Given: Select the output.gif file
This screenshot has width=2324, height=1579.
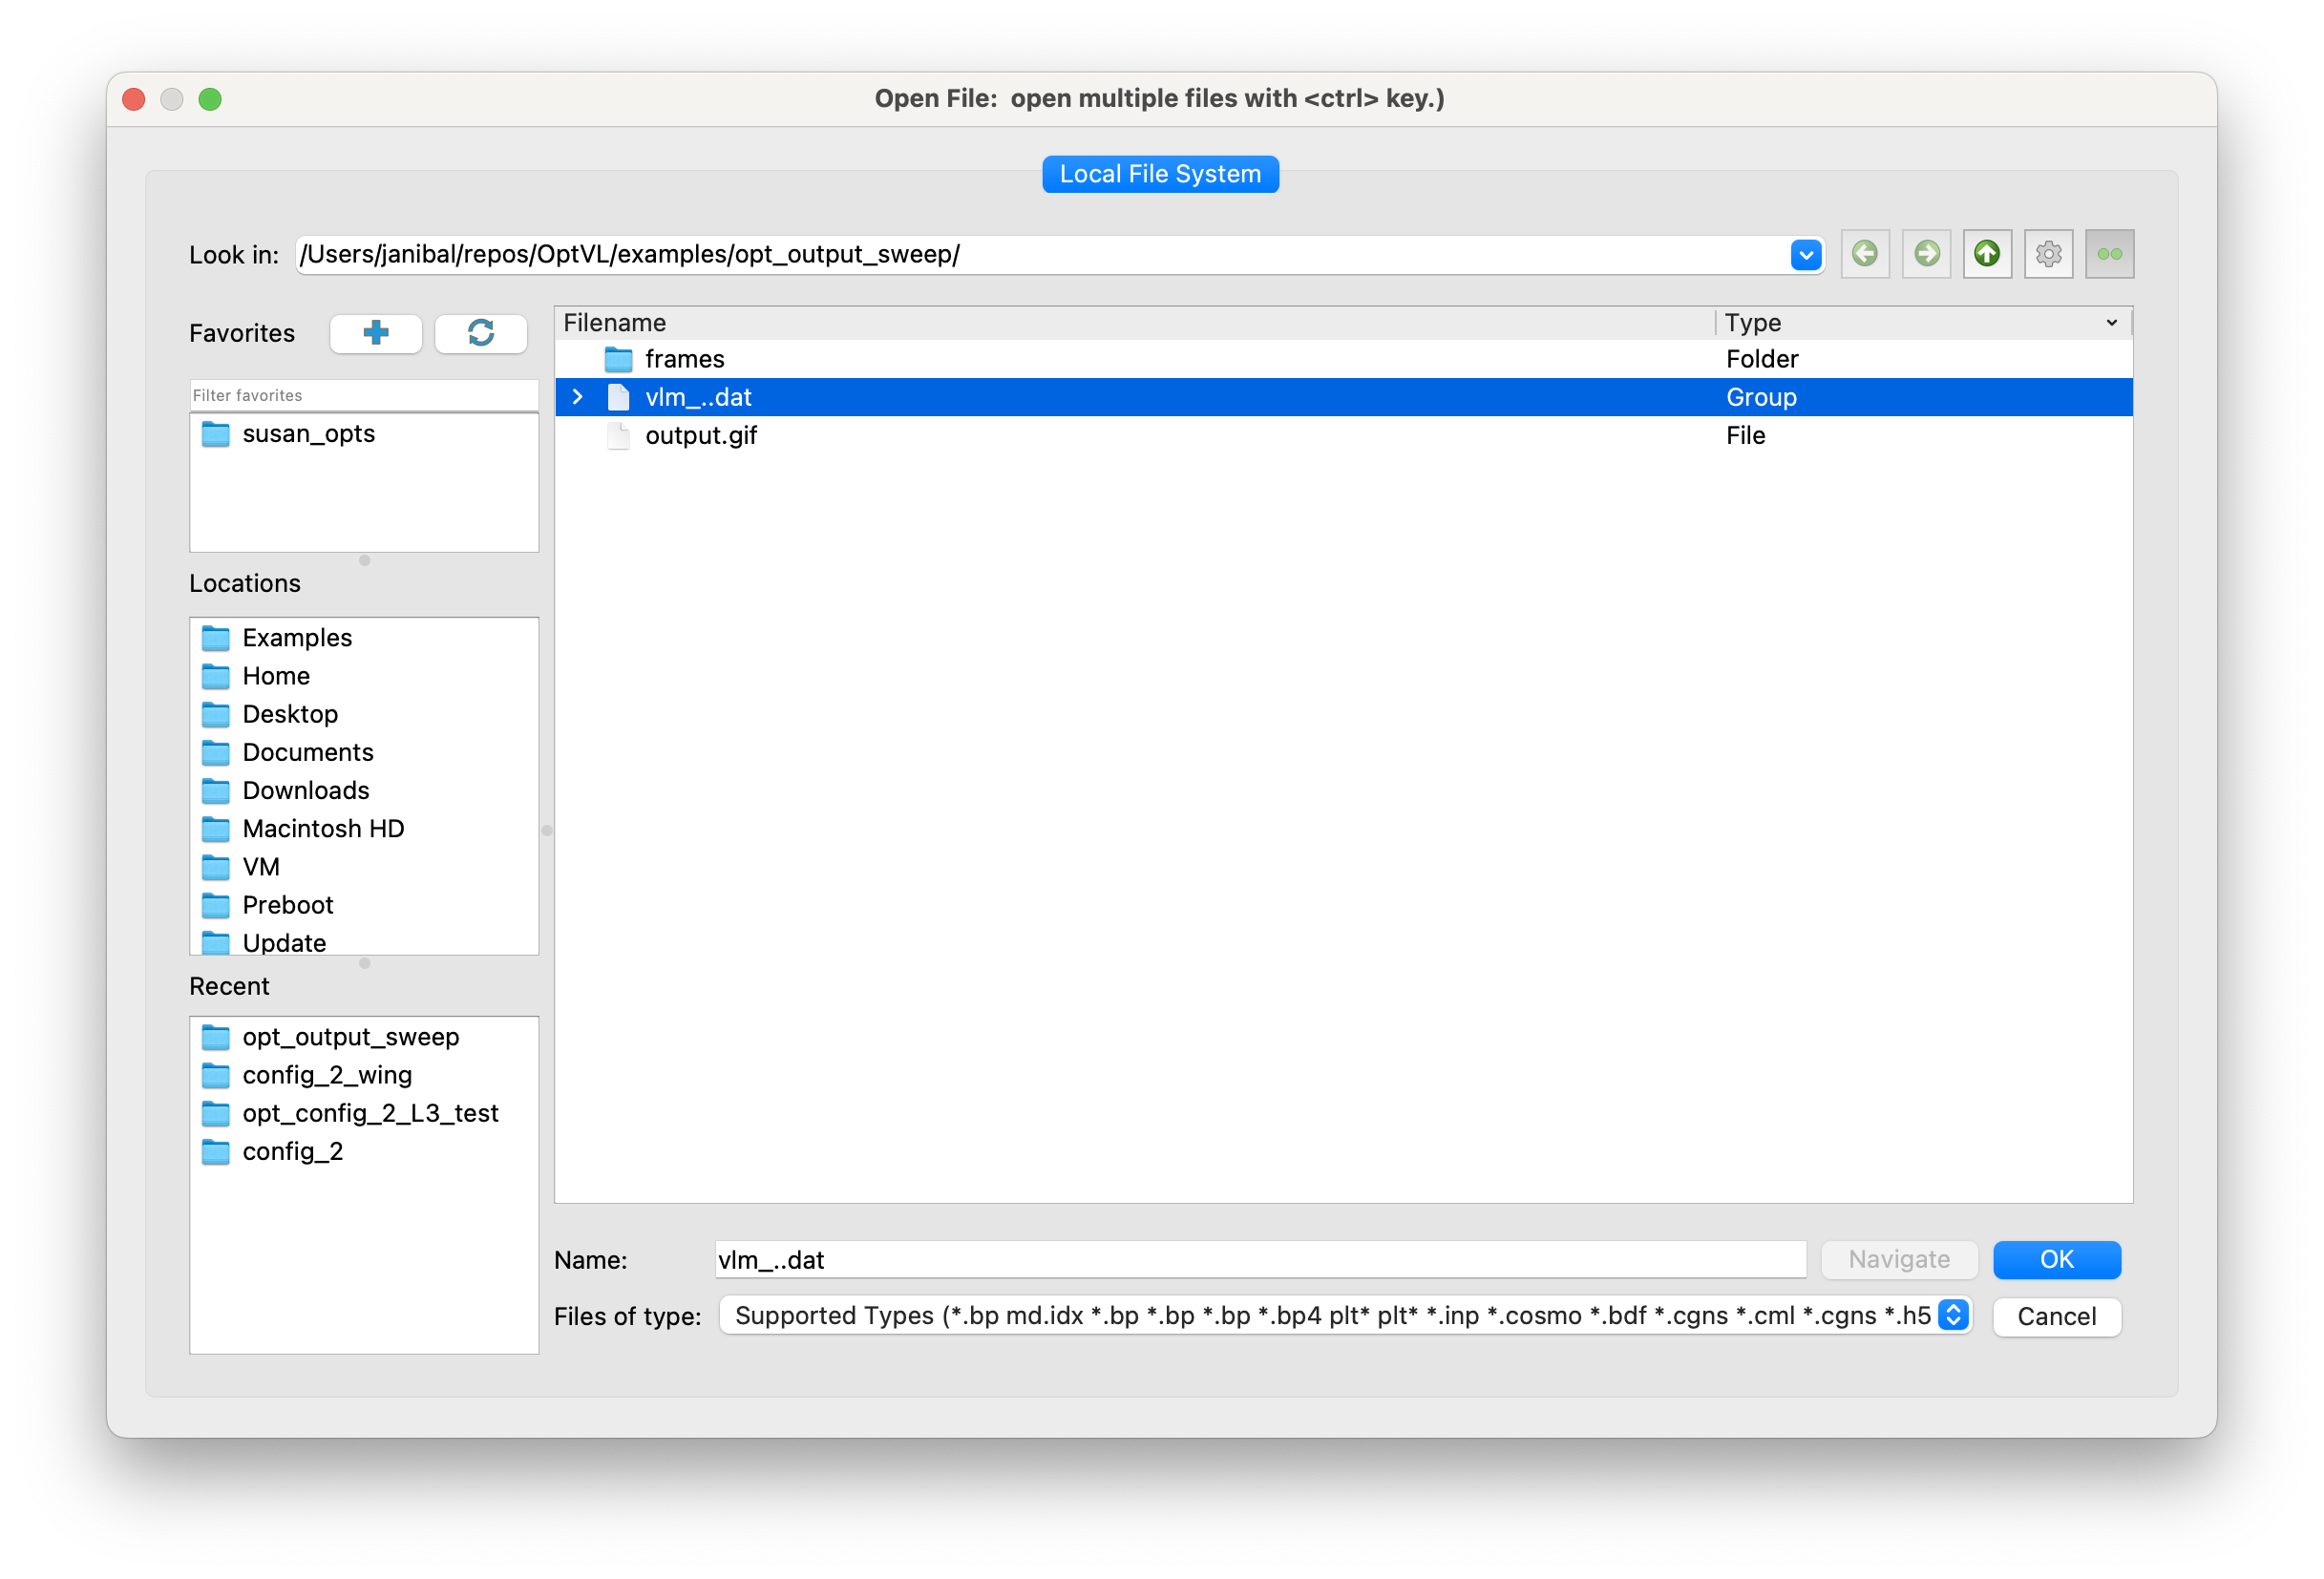Looking at the screenshot, I should (x=1343, y=435).
